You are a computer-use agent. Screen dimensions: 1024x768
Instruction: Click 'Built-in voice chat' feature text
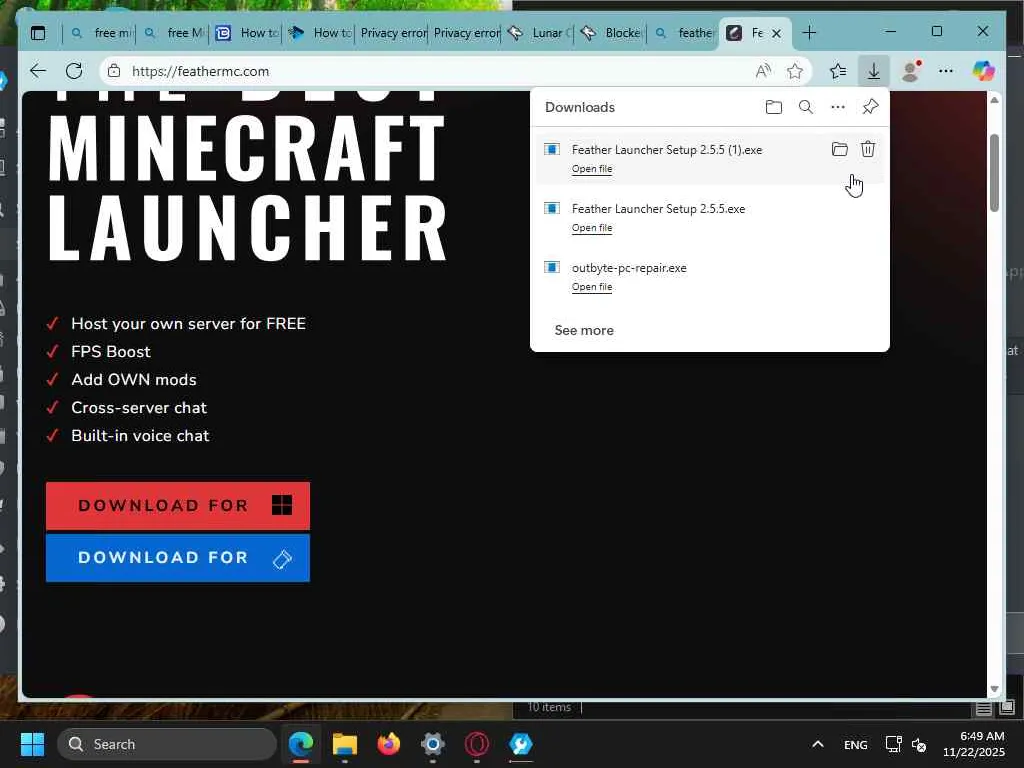(140, 436)
